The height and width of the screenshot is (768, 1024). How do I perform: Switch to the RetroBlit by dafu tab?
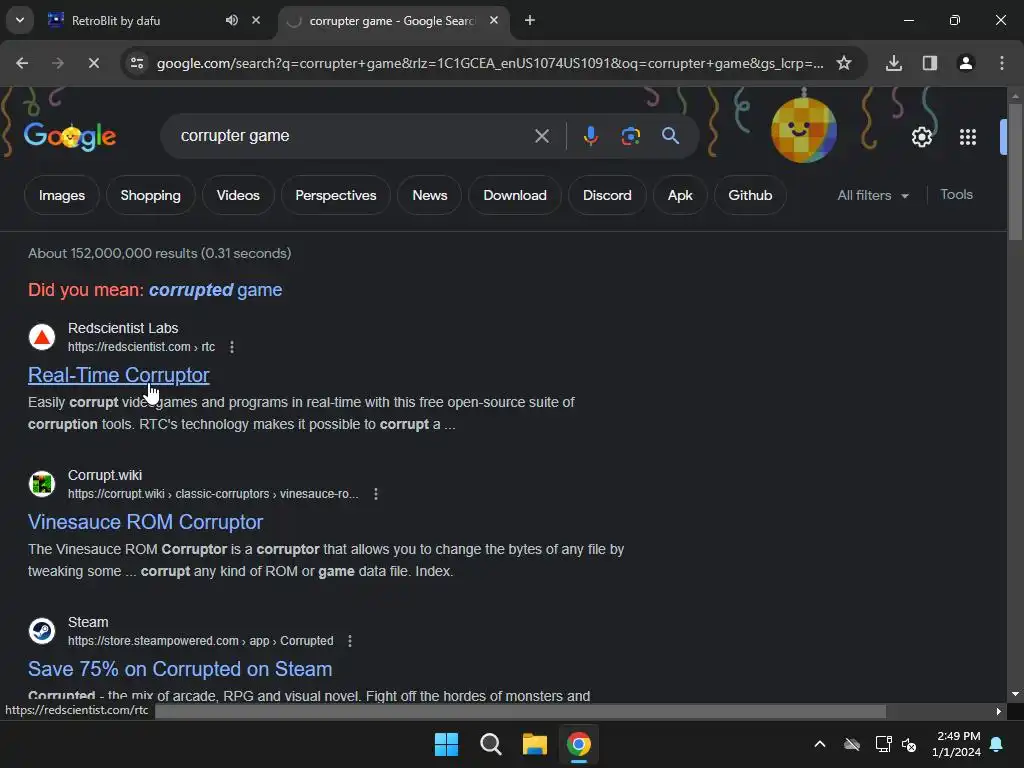[154, 20]
